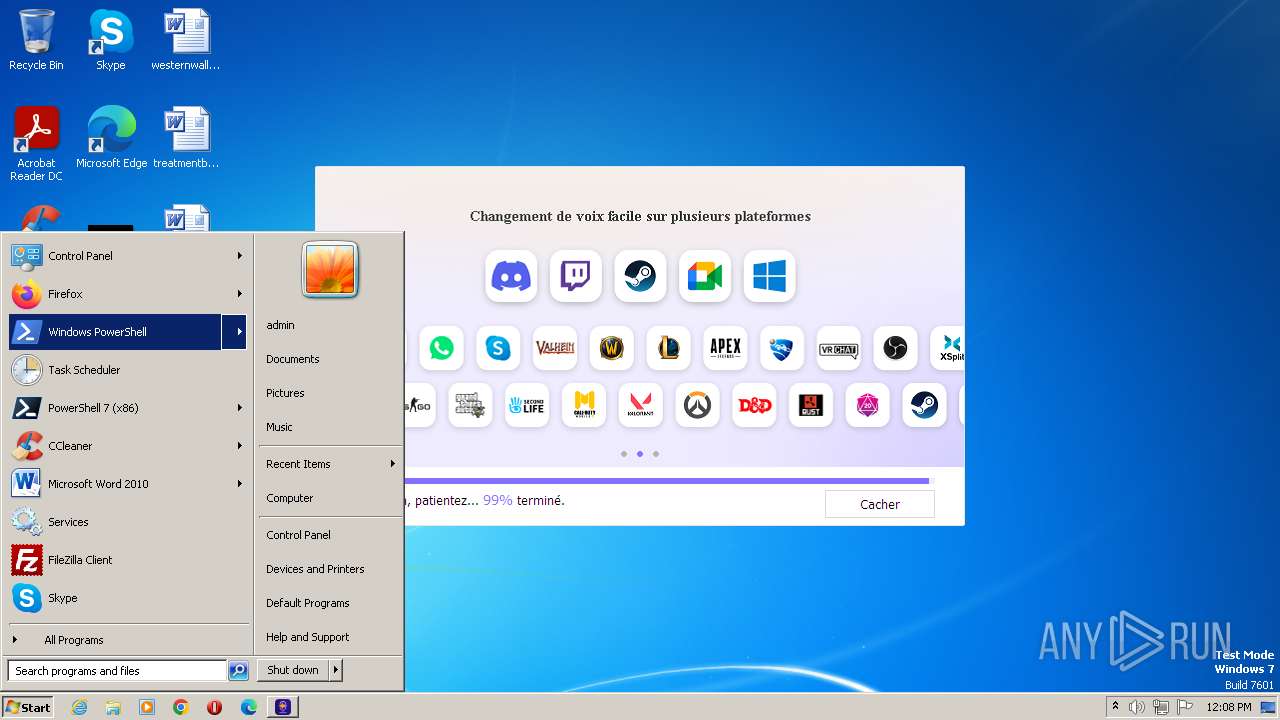Click the VRChat icon
Image resolution: width=1280 pixels, height=720 pixels.
[x=838, y=348]
